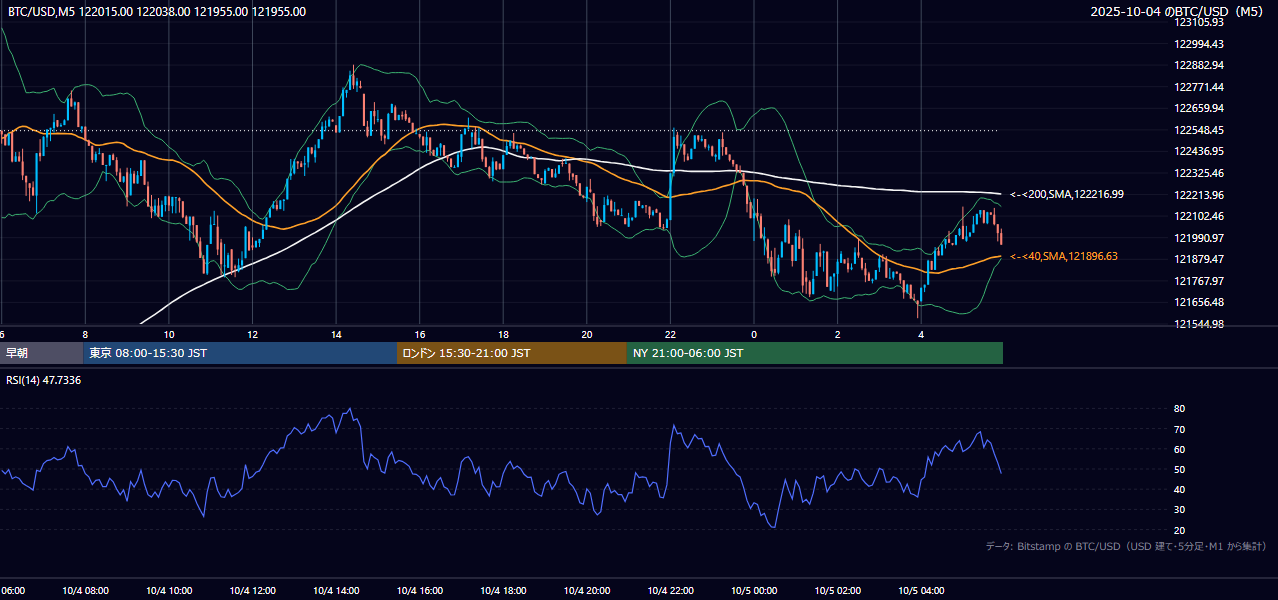
Task: Click the bottom time label 10/5 02:00
Action: [838, 591]
